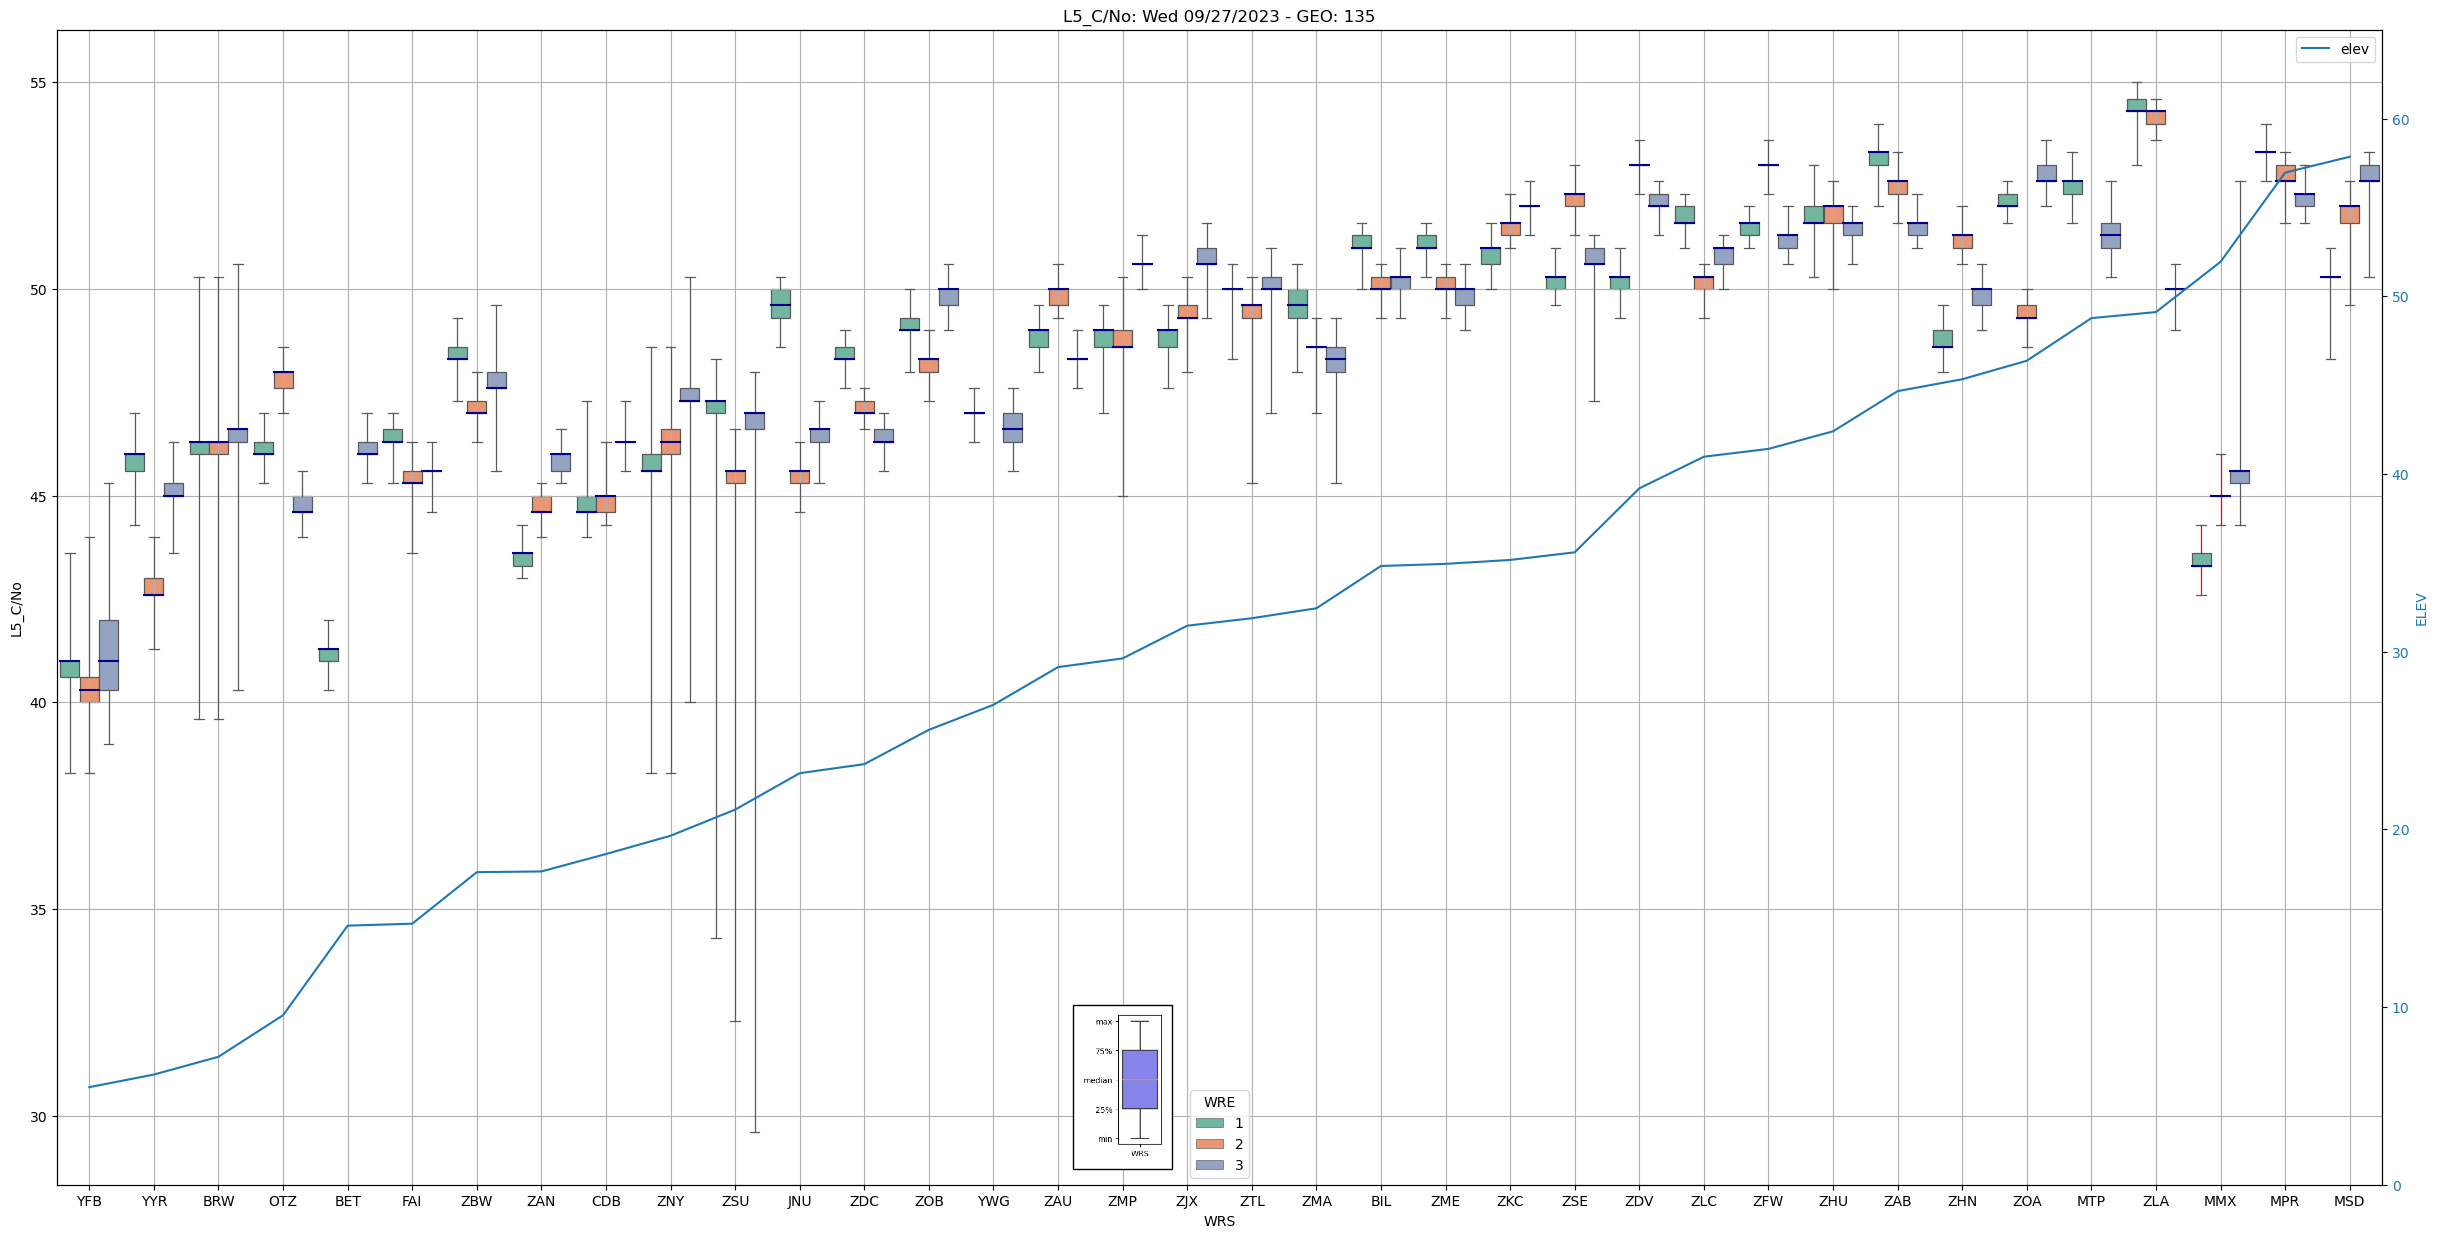Click the L5_C/No y-axis title
Image resolution: width=2439 pixels, height=1238 pixels.
point(16,608)
